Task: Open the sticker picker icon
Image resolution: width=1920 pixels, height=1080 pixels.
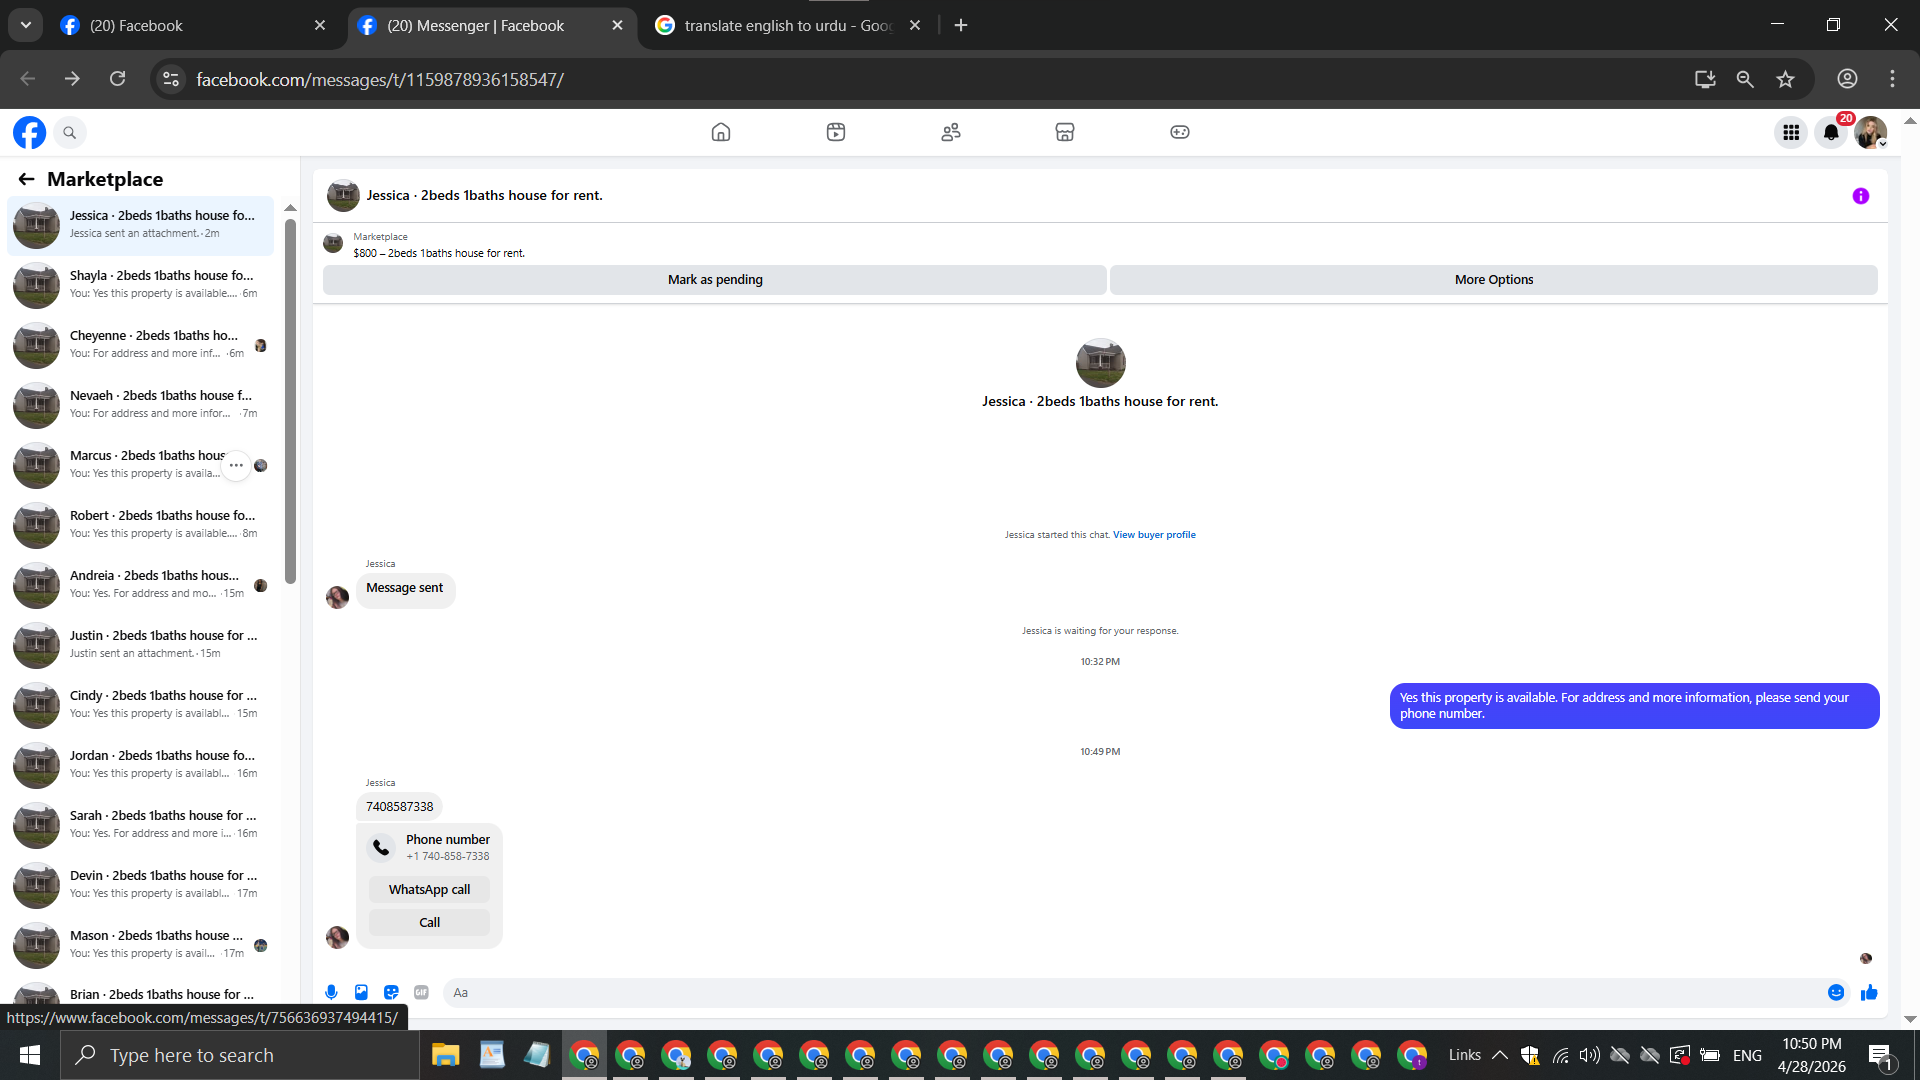Action: coord(391,992)
